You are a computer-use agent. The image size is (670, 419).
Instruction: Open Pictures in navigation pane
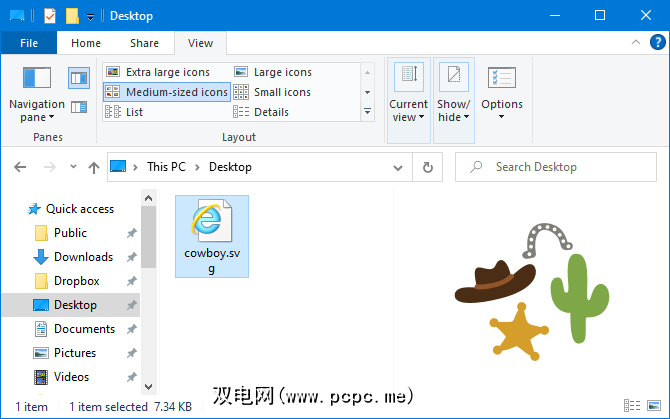tap(75, 353)
